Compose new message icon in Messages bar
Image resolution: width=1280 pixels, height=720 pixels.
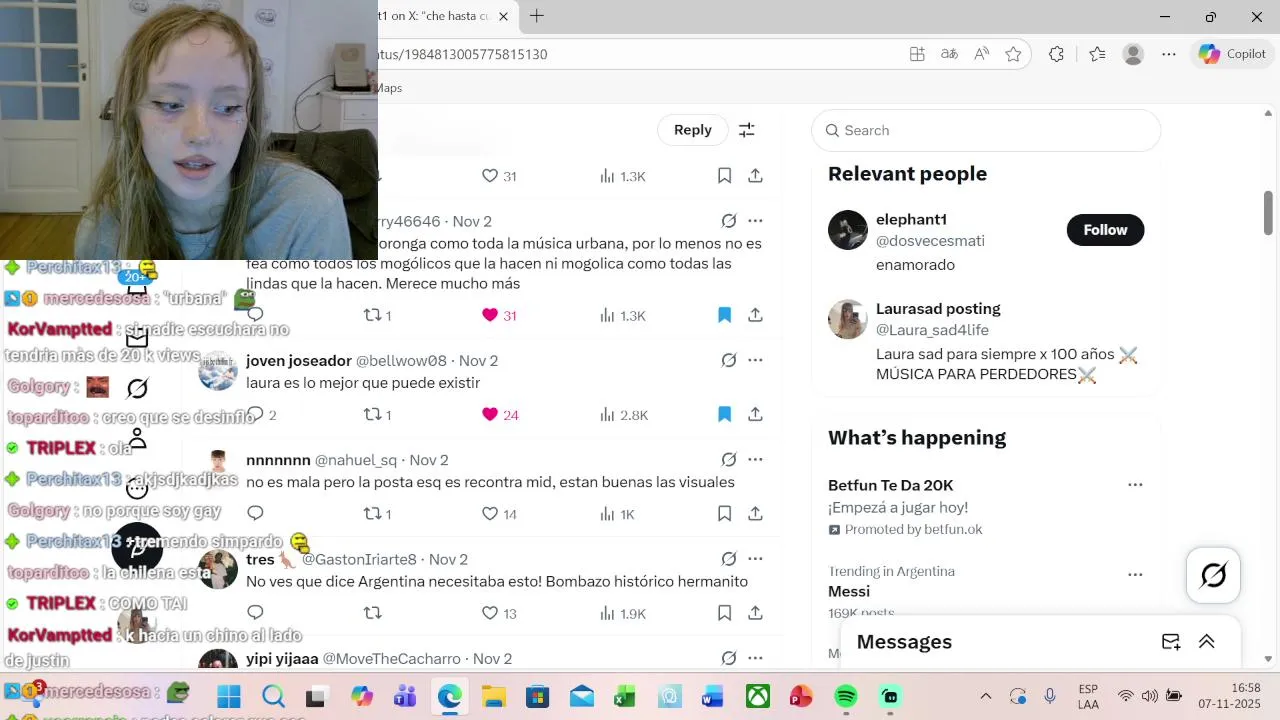pos(1171,642)
